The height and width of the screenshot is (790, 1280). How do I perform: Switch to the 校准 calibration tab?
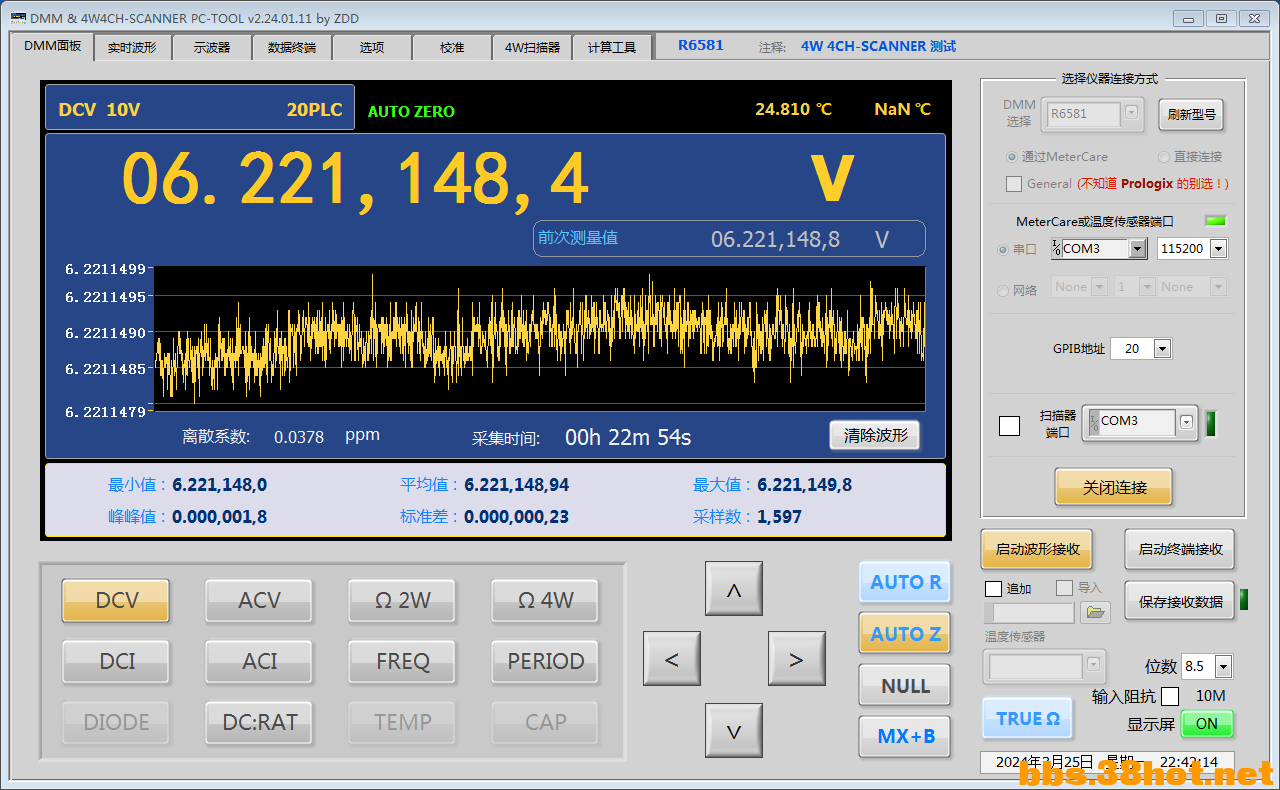tap(452, 47)
